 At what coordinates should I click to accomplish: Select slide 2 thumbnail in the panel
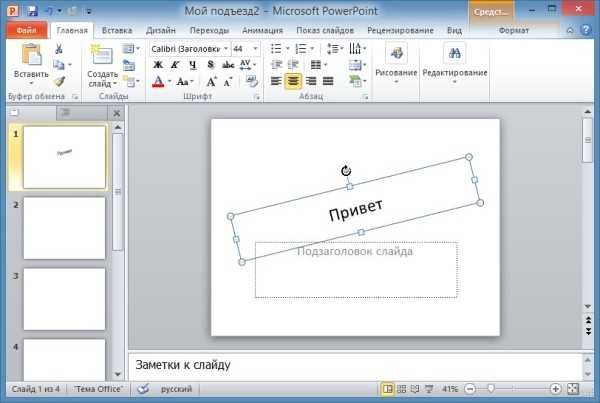(64, 228)
